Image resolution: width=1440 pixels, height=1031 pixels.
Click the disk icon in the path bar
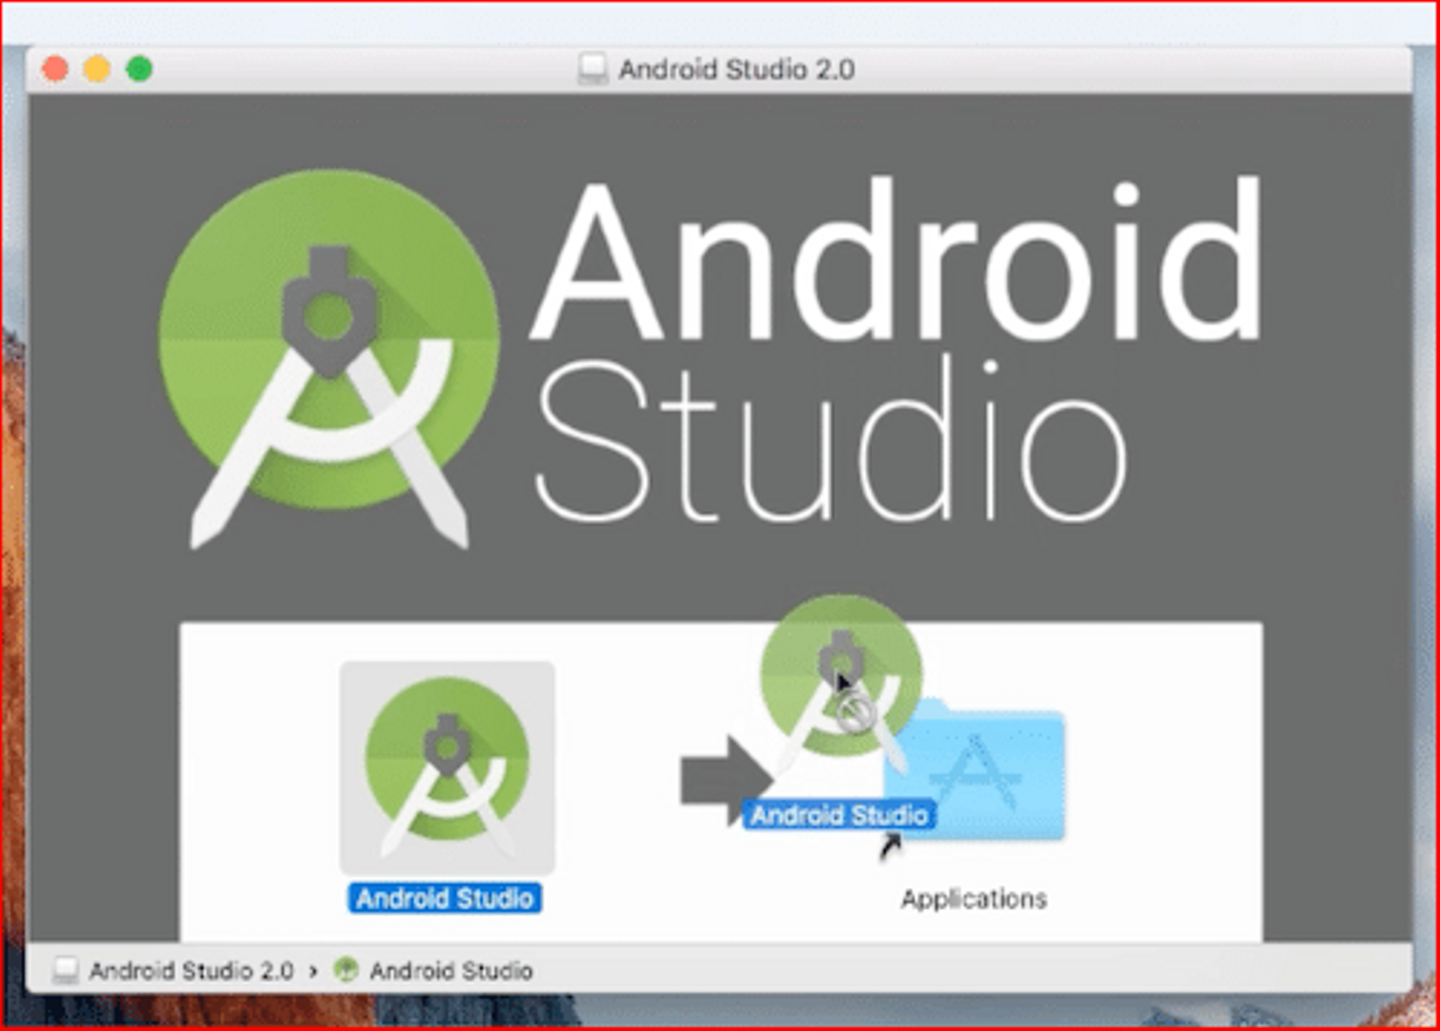66,971
